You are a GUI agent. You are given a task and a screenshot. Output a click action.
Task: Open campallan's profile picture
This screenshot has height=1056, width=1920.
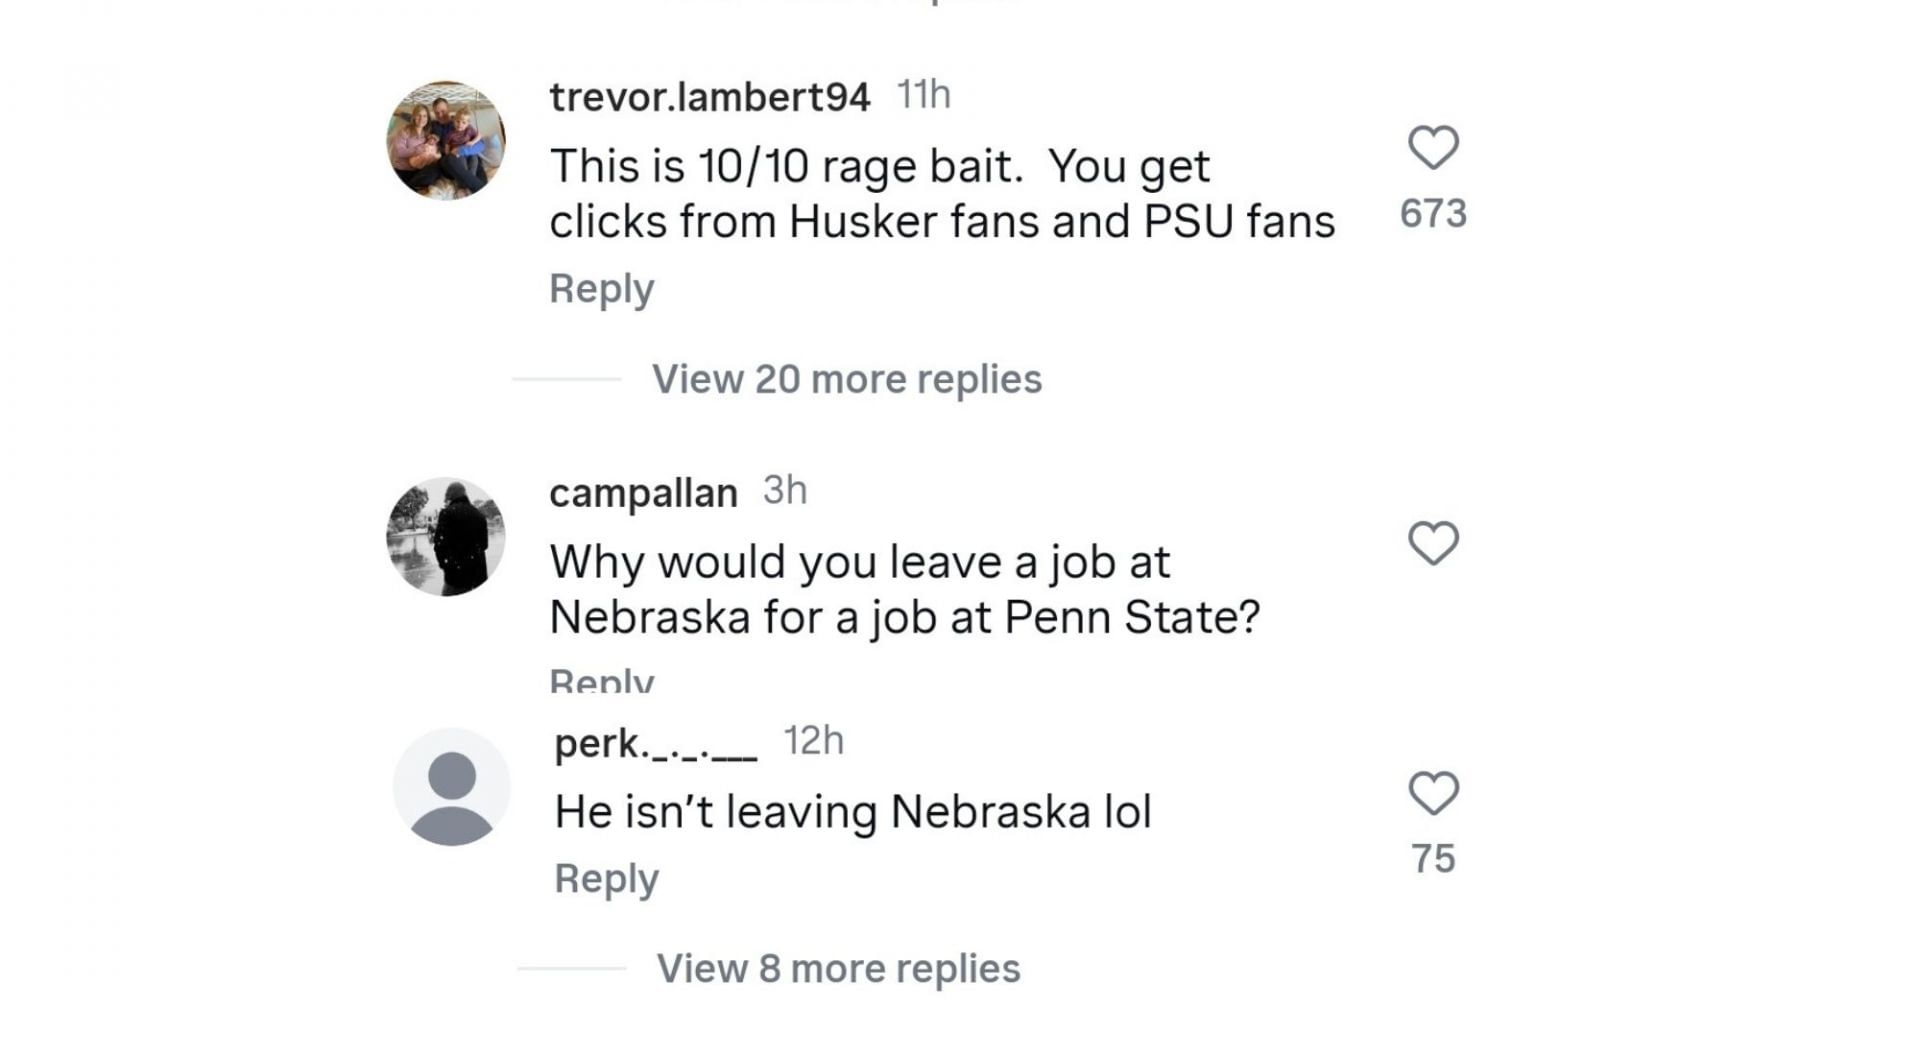tap(446, 537)
